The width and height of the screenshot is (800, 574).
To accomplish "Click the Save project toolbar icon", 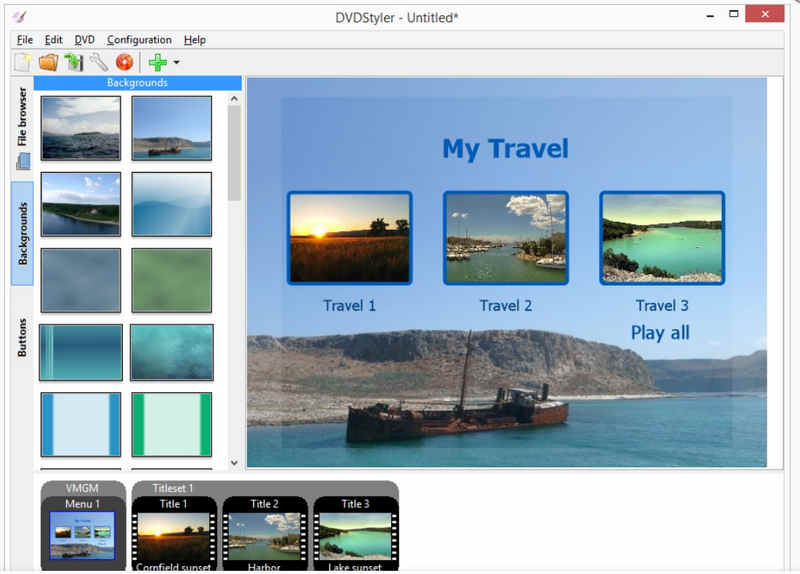I will [x=74, y=62].
